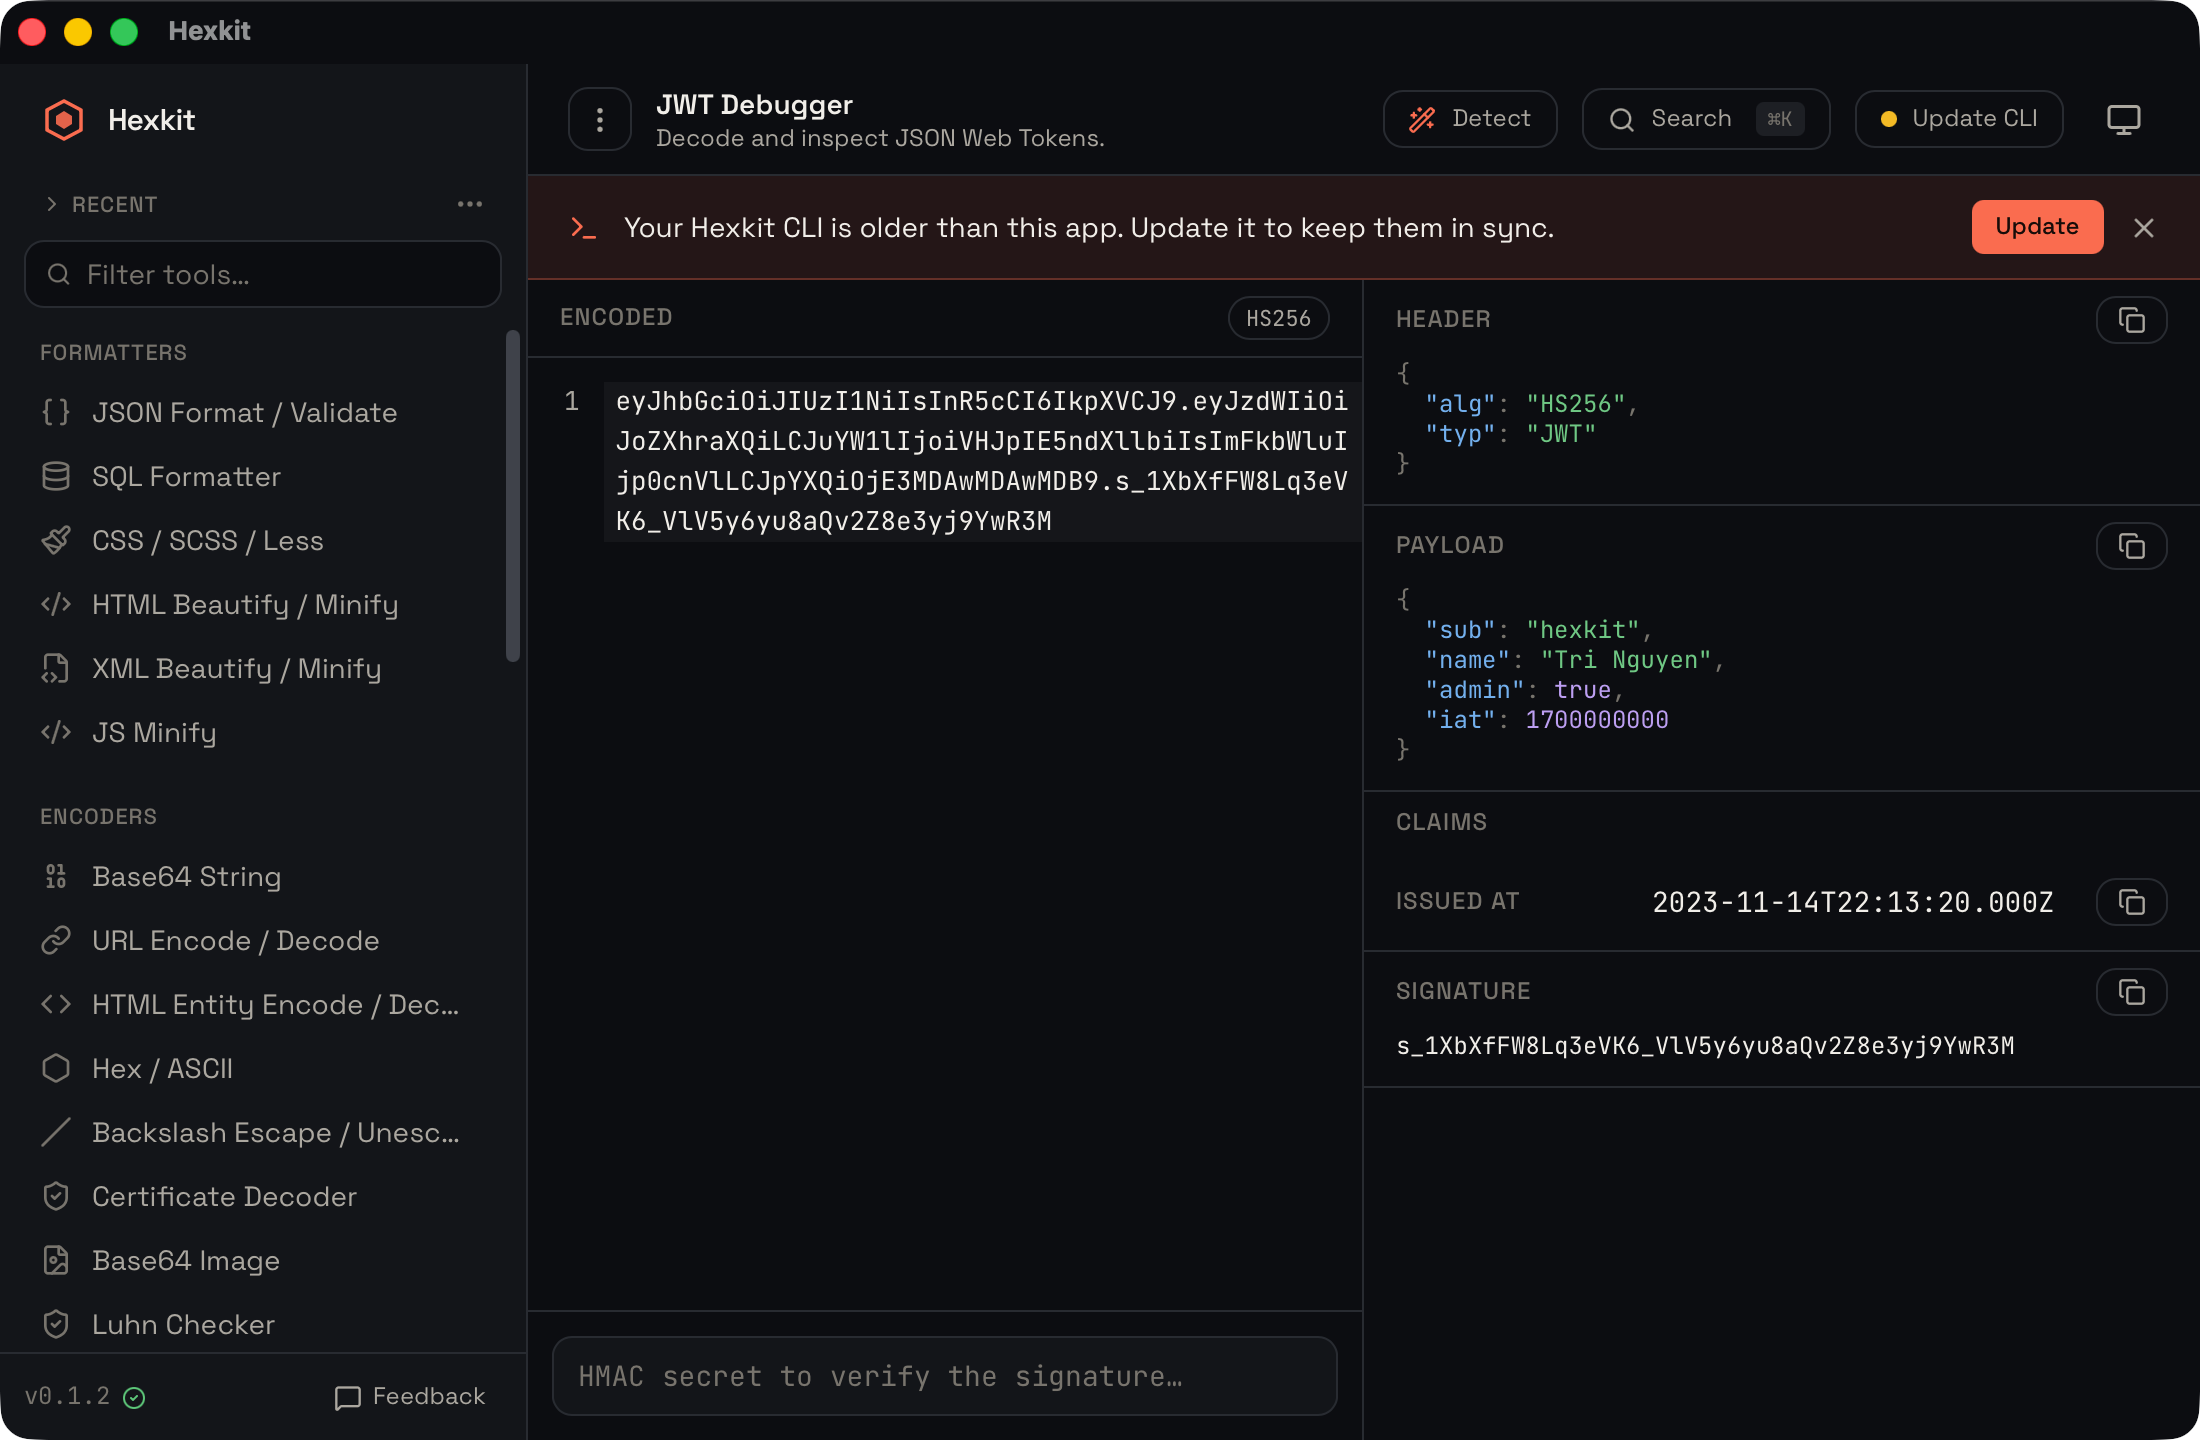
Task: Click the Feedback link
Action: coord(410,1397)
